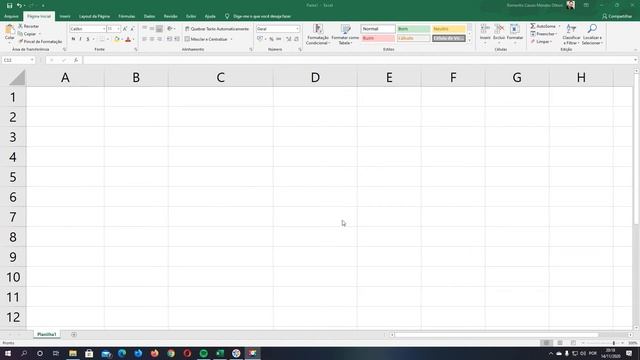Screen dimensions: 640x360
Task: Open the fill color dropdown arrow
Action: pos(122,39)
